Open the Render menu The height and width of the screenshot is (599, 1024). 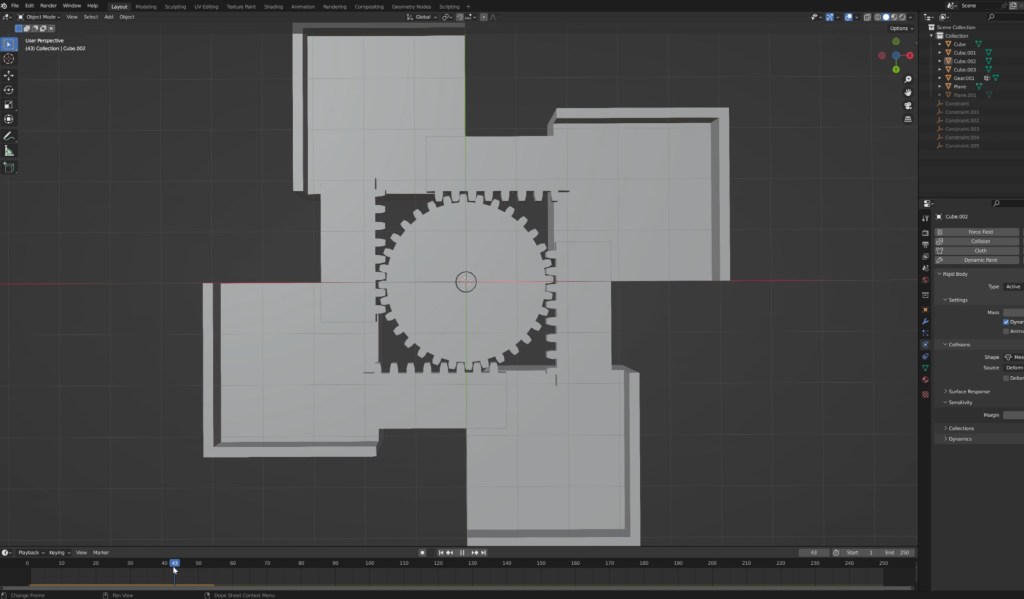pos(48,6)
